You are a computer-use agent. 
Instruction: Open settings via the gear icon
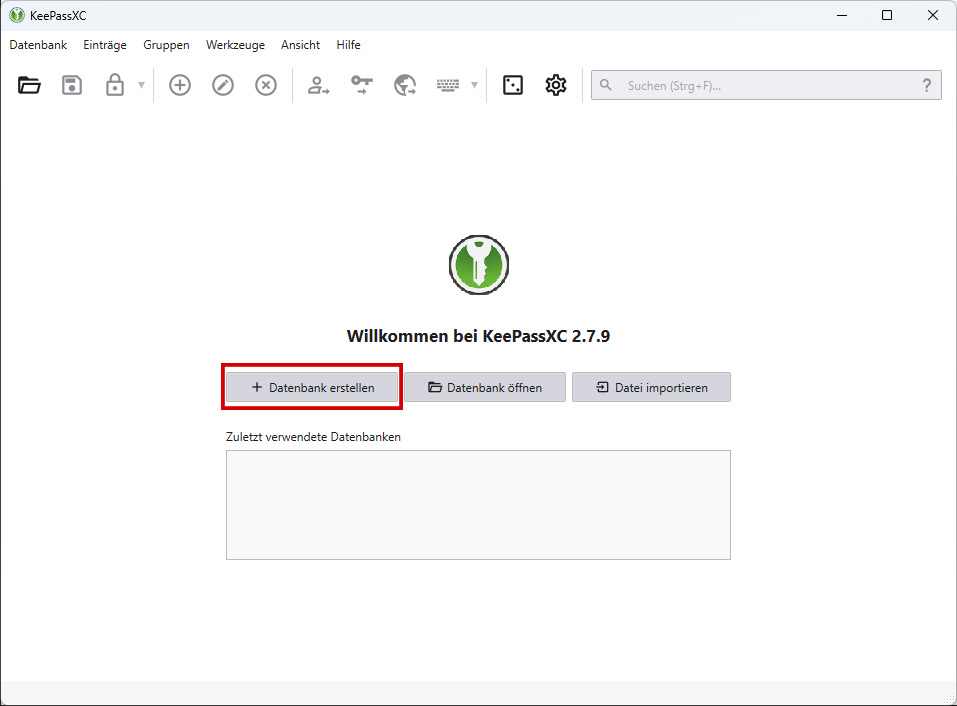click(556, 86)
